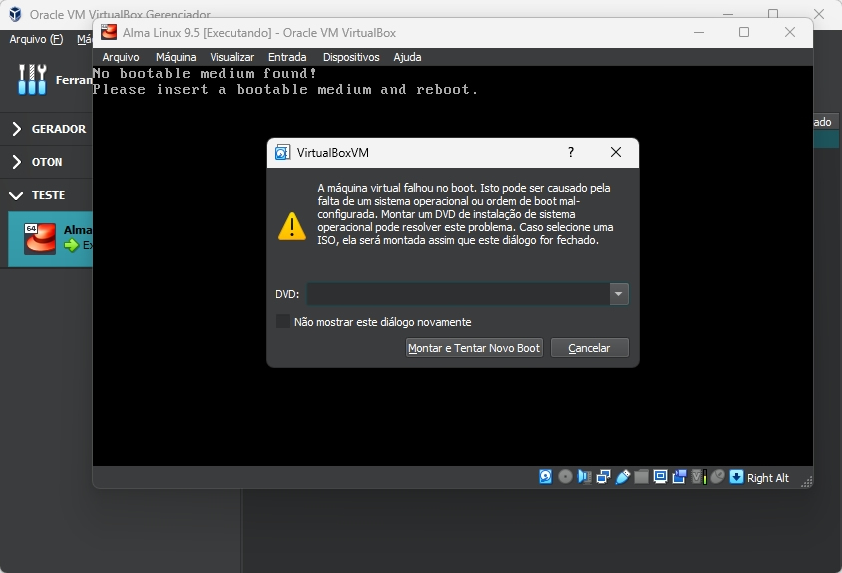Click the Cancelar button
842x573 pixels.
pyautogui.click(x=590, y=348)
